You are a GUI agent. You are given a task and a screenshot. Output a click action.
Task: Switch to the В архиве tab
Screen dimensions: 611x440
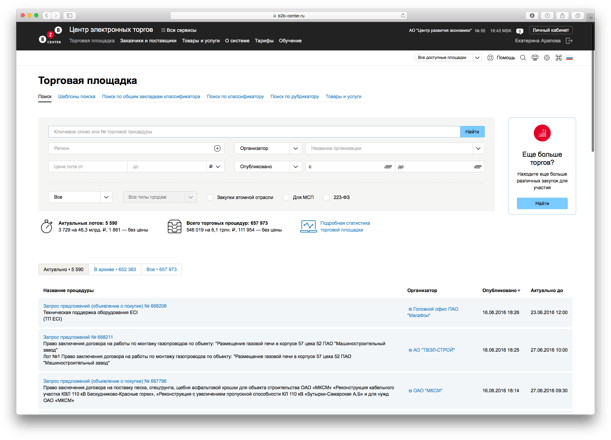(x=114, y=269)
